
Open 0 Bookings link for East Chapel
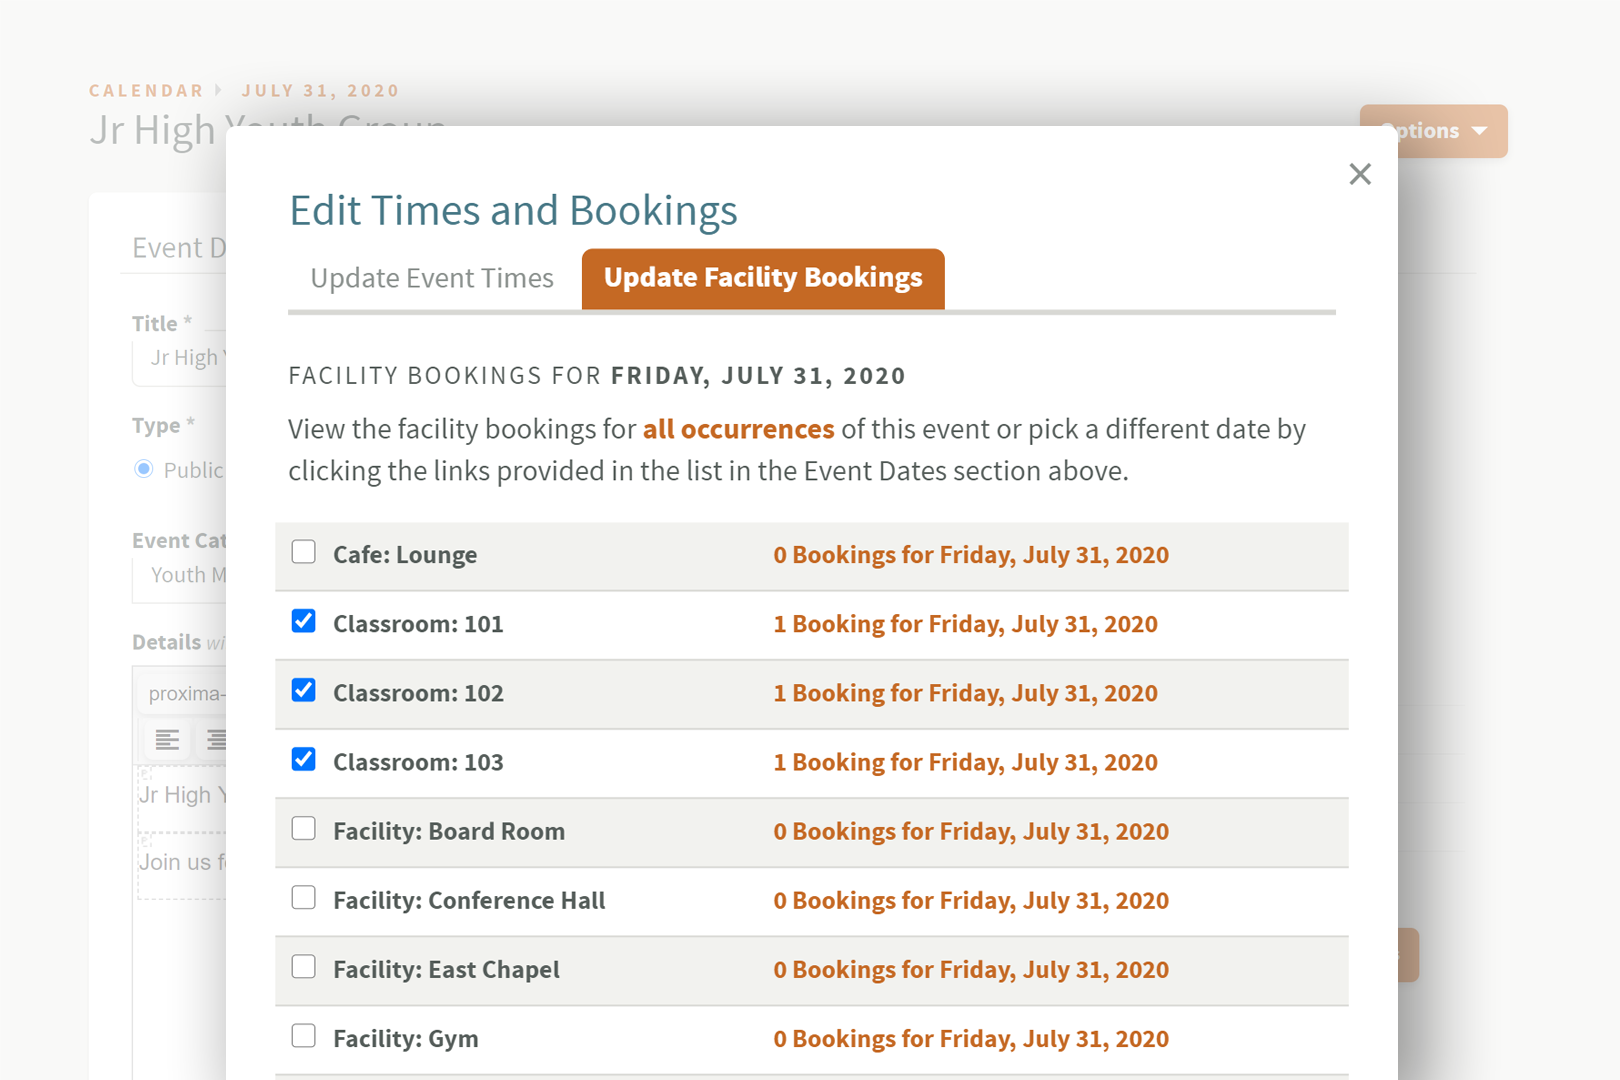tap(971, 969)
